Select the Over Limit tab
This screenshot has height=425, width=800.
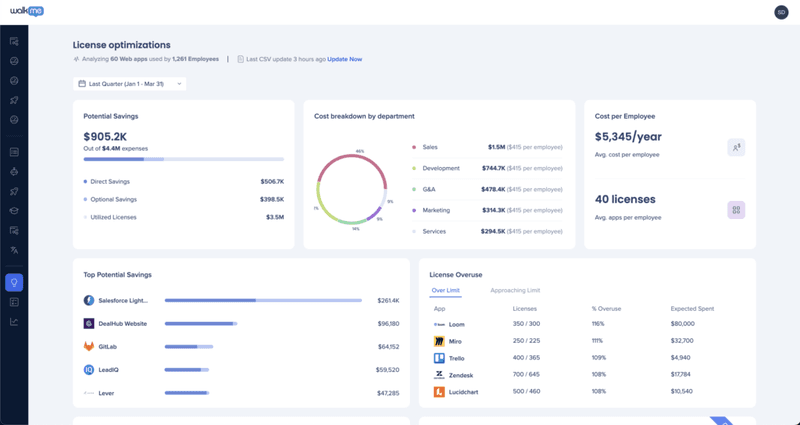pos(445,290)
